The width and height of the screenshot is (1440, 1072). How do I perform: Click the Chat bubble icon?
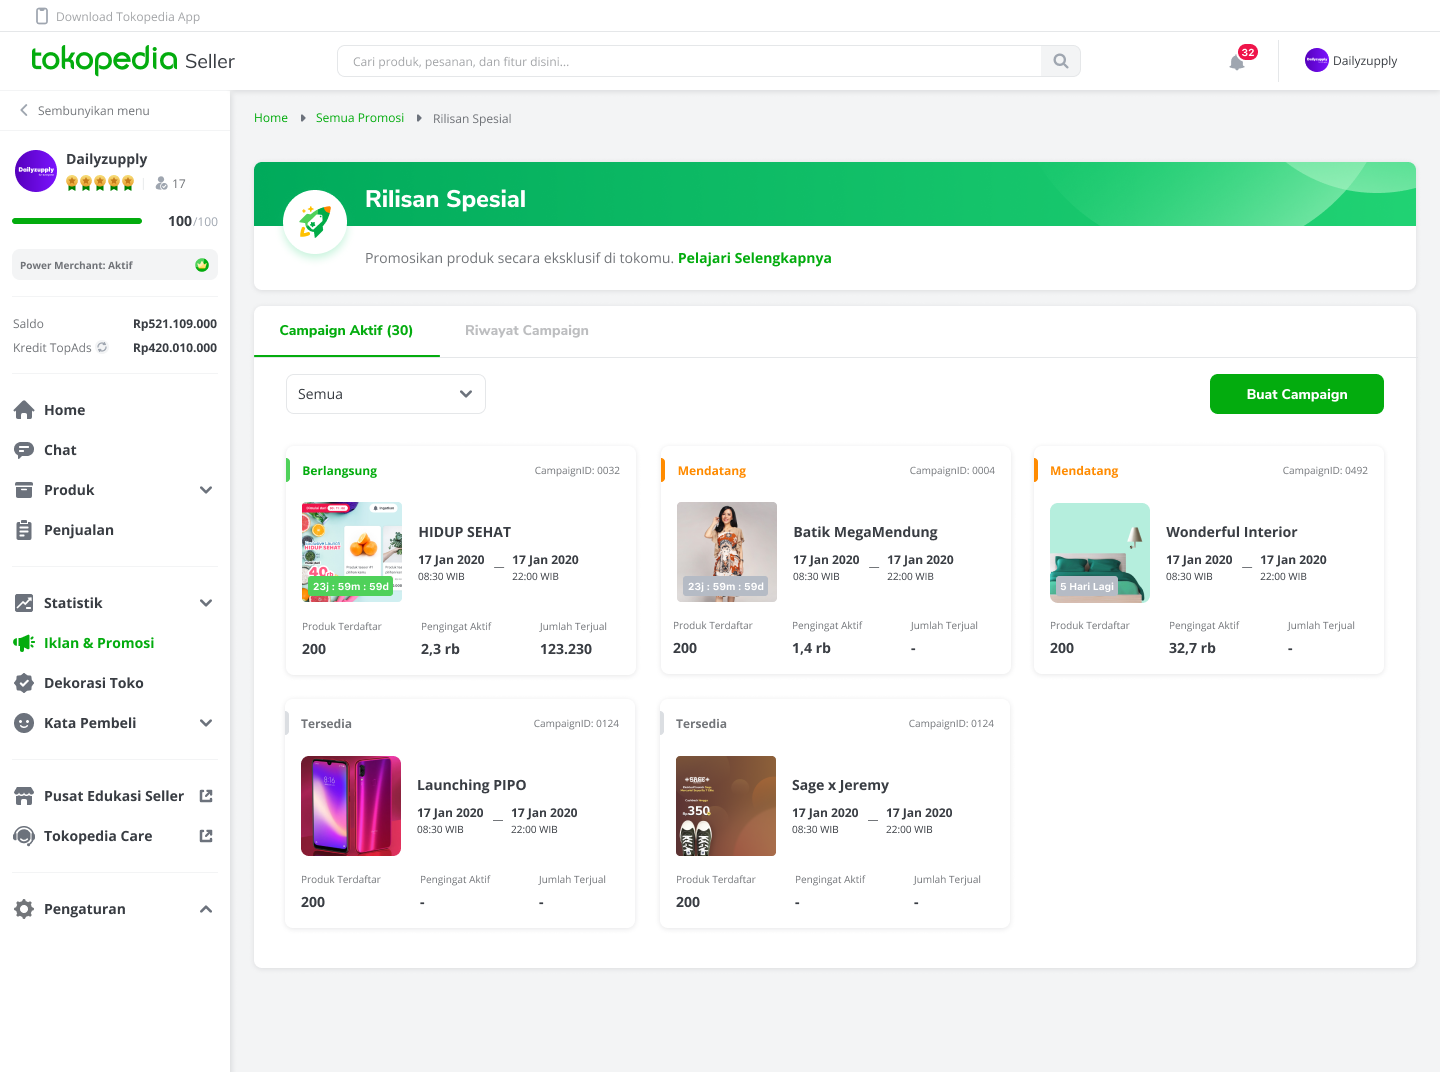(x=24, y=450)
